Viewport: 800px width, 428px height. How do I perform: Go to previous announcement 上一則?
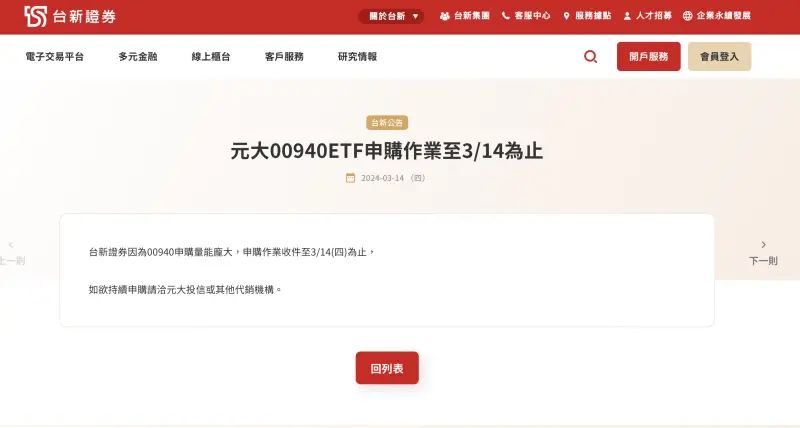(12, 253)
